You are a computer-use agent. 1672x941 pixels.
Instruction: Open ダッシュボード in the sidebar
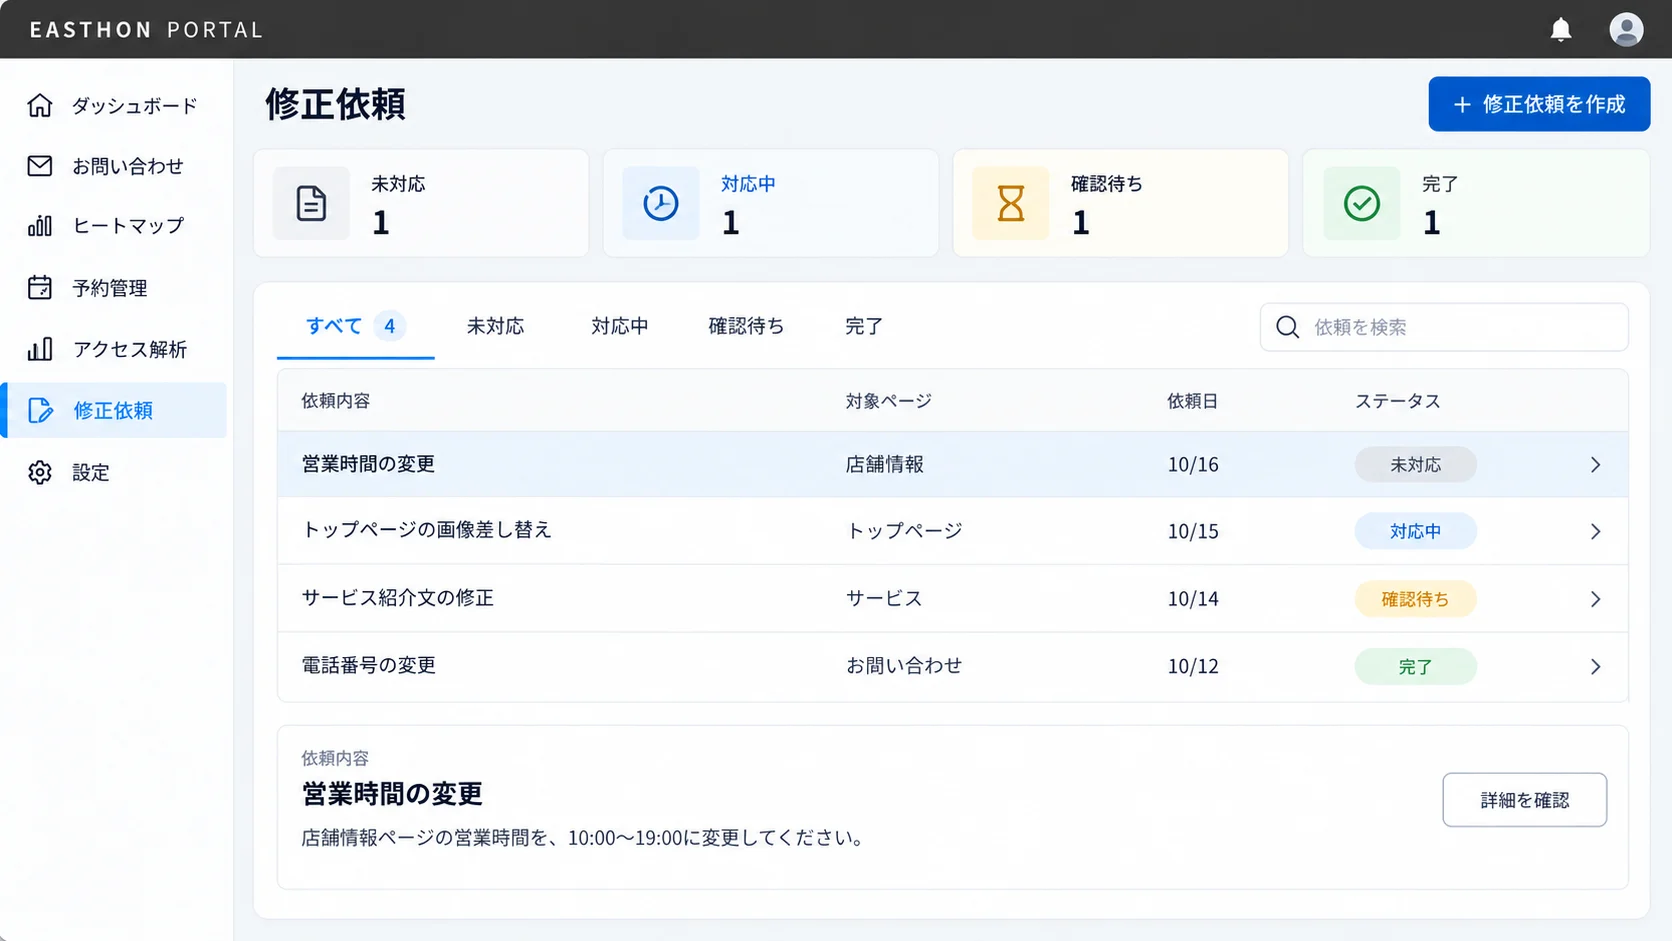(114, 105)
